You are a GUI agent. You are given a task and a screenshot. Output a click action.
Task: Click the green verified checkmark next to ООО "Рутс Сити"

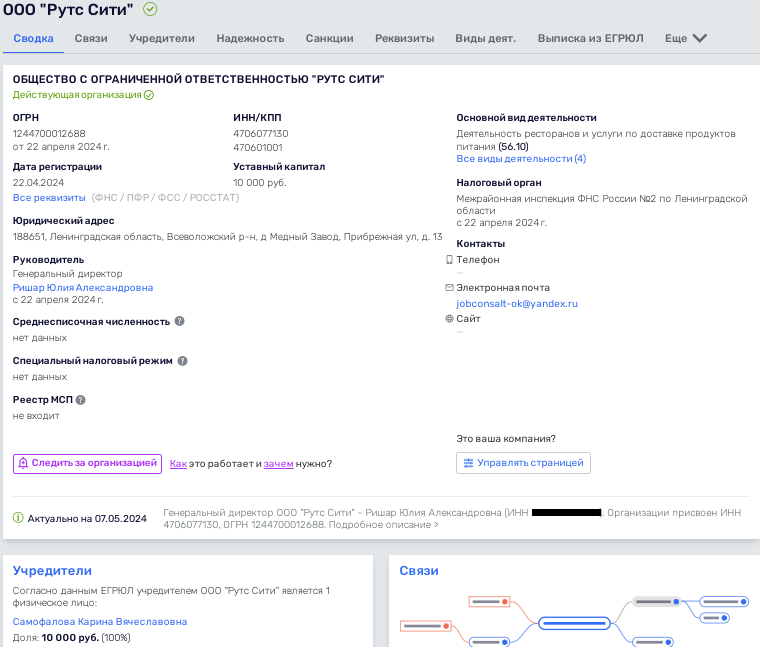pyautogui.click(x=150, y=9)
